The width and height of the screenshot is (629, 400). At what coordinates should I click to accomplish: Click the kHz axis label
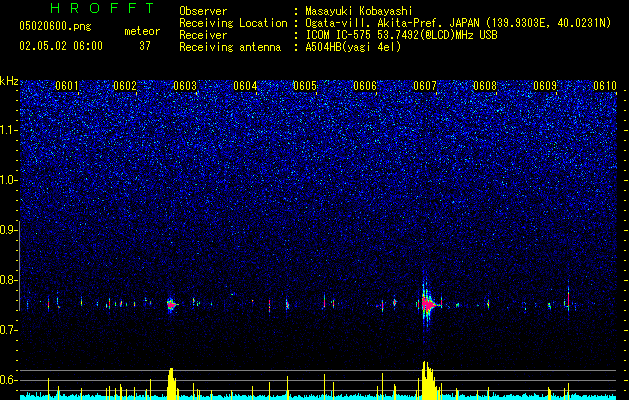(x=9, y=81)
